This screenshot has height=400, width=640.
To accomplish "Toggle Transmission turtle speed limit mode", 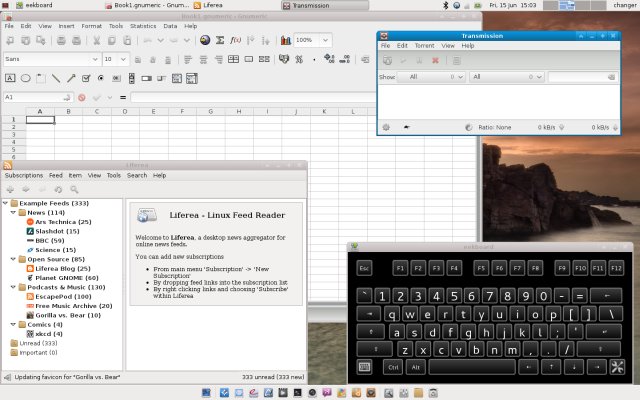I will coord(406,127).
